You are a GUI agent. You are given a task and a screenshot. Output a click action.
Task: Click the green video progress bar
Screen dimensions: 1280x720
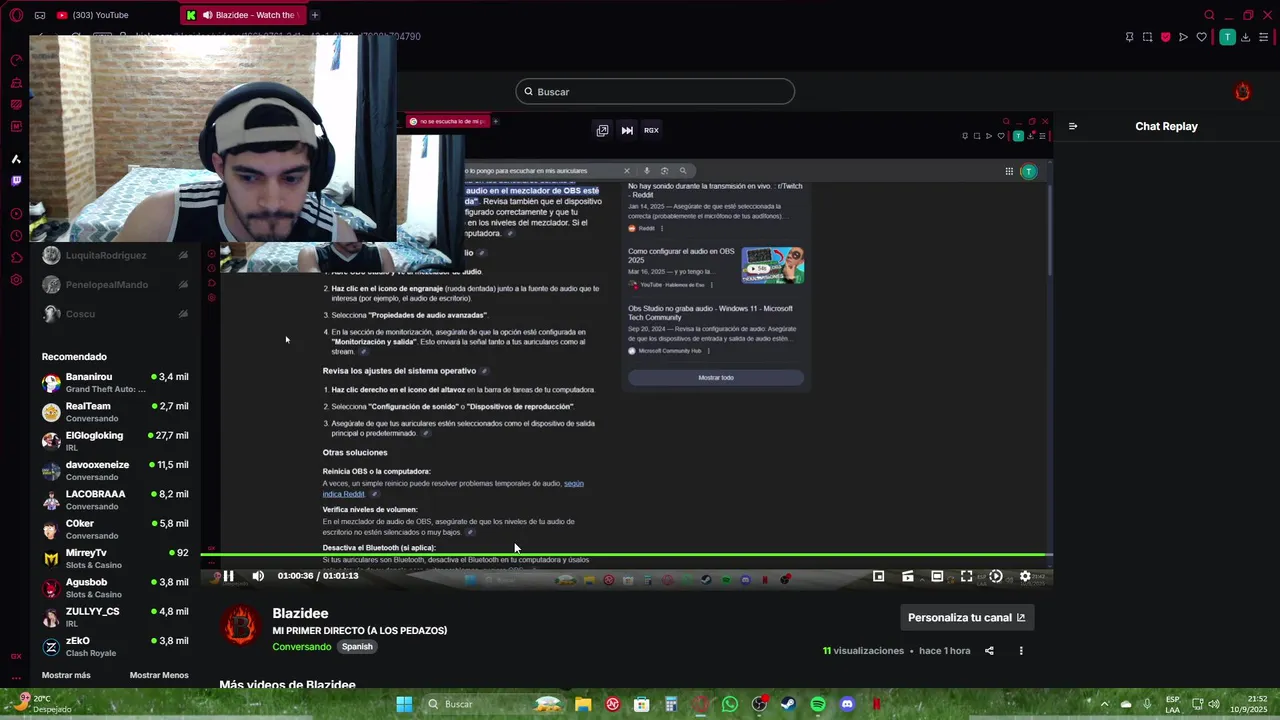point(626,554)
